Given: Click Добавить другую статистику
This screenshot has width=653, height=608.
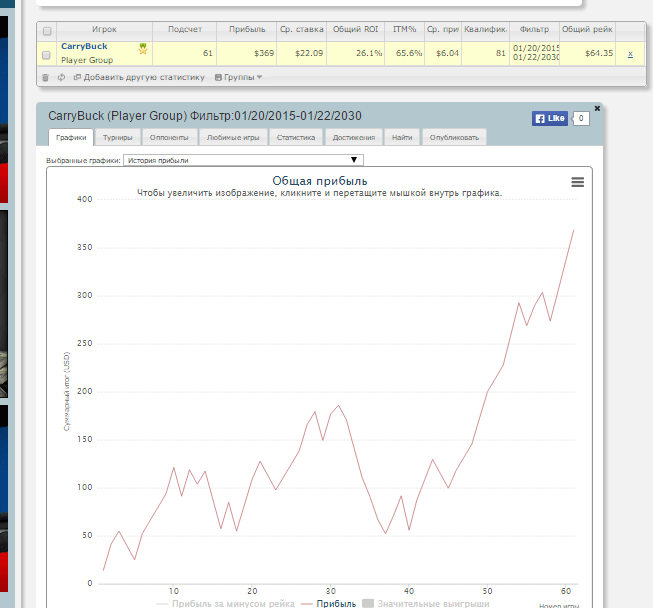Looking at the screenshot, I should pos(140,77).
